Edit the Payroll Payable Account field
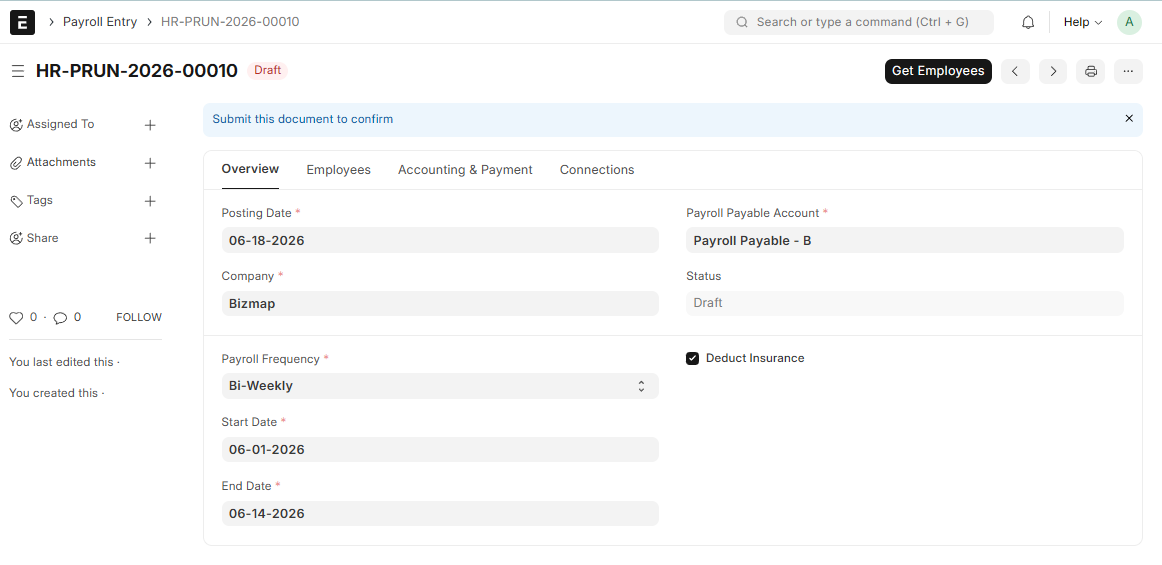1162x565 pixels. click(x=905, y=240)
